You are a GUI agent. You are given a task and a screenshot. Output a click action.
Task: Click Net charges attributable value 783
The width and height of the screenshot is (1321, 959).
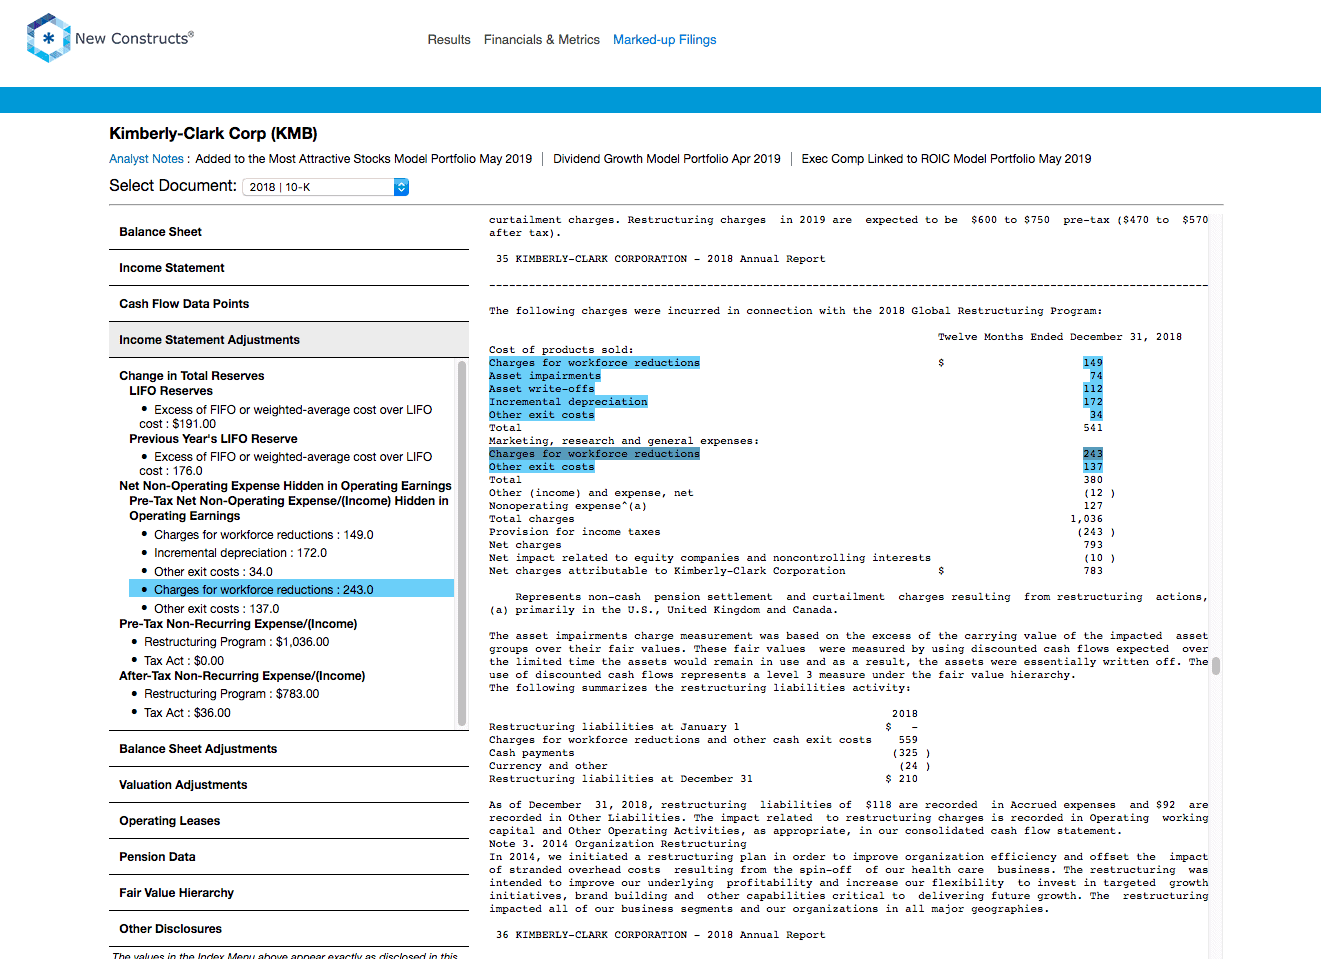1093,571
